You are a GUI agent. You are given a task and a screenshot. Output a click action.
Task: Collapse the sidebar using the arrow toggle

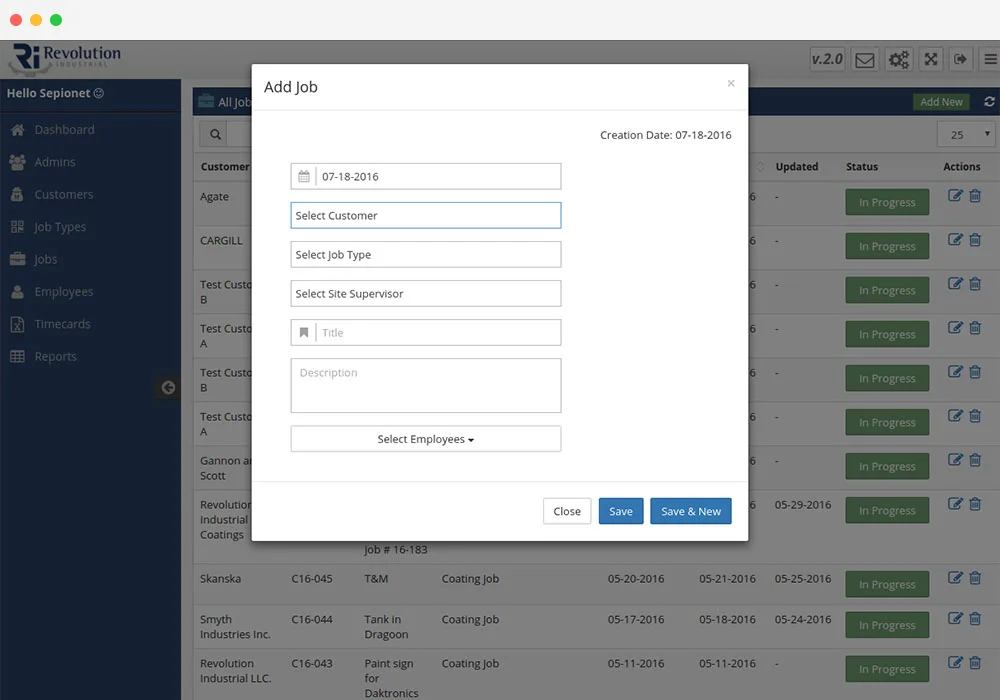coord(167,387)
